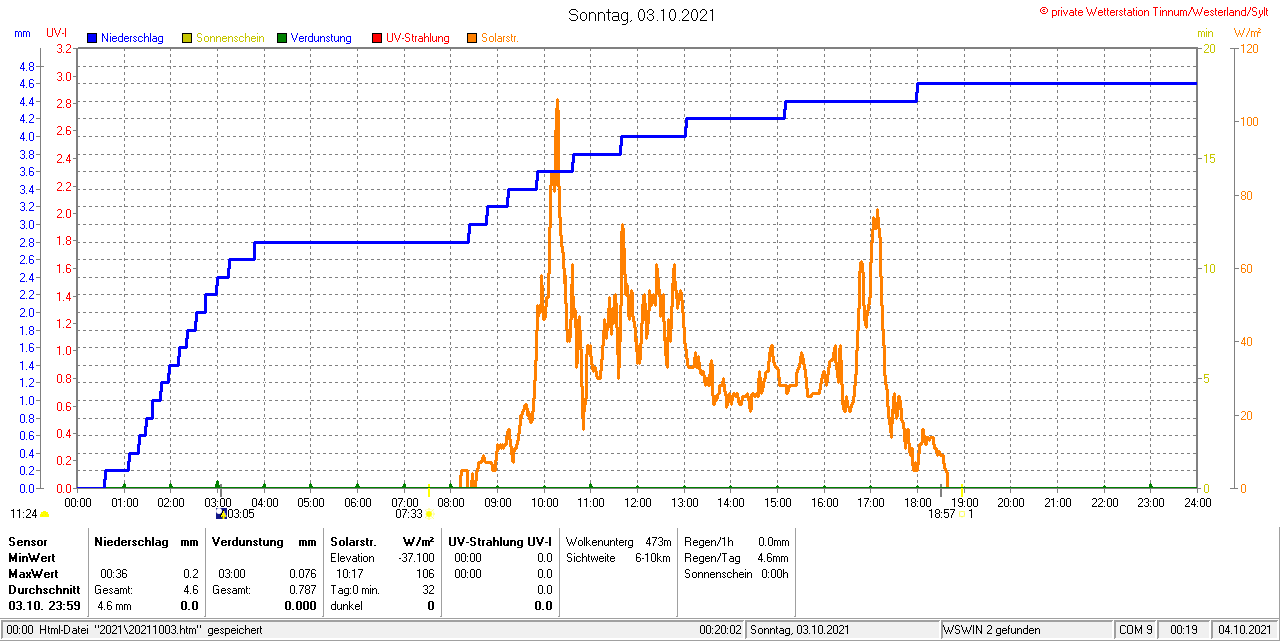Click the Verdunstung column header in table

[248, 541]
